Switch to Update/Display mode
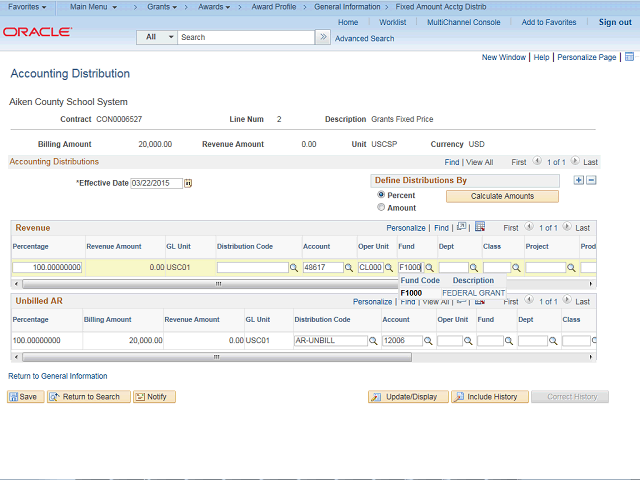The height and width of the screenshot is (480, 640). click(x=408, y=397)
